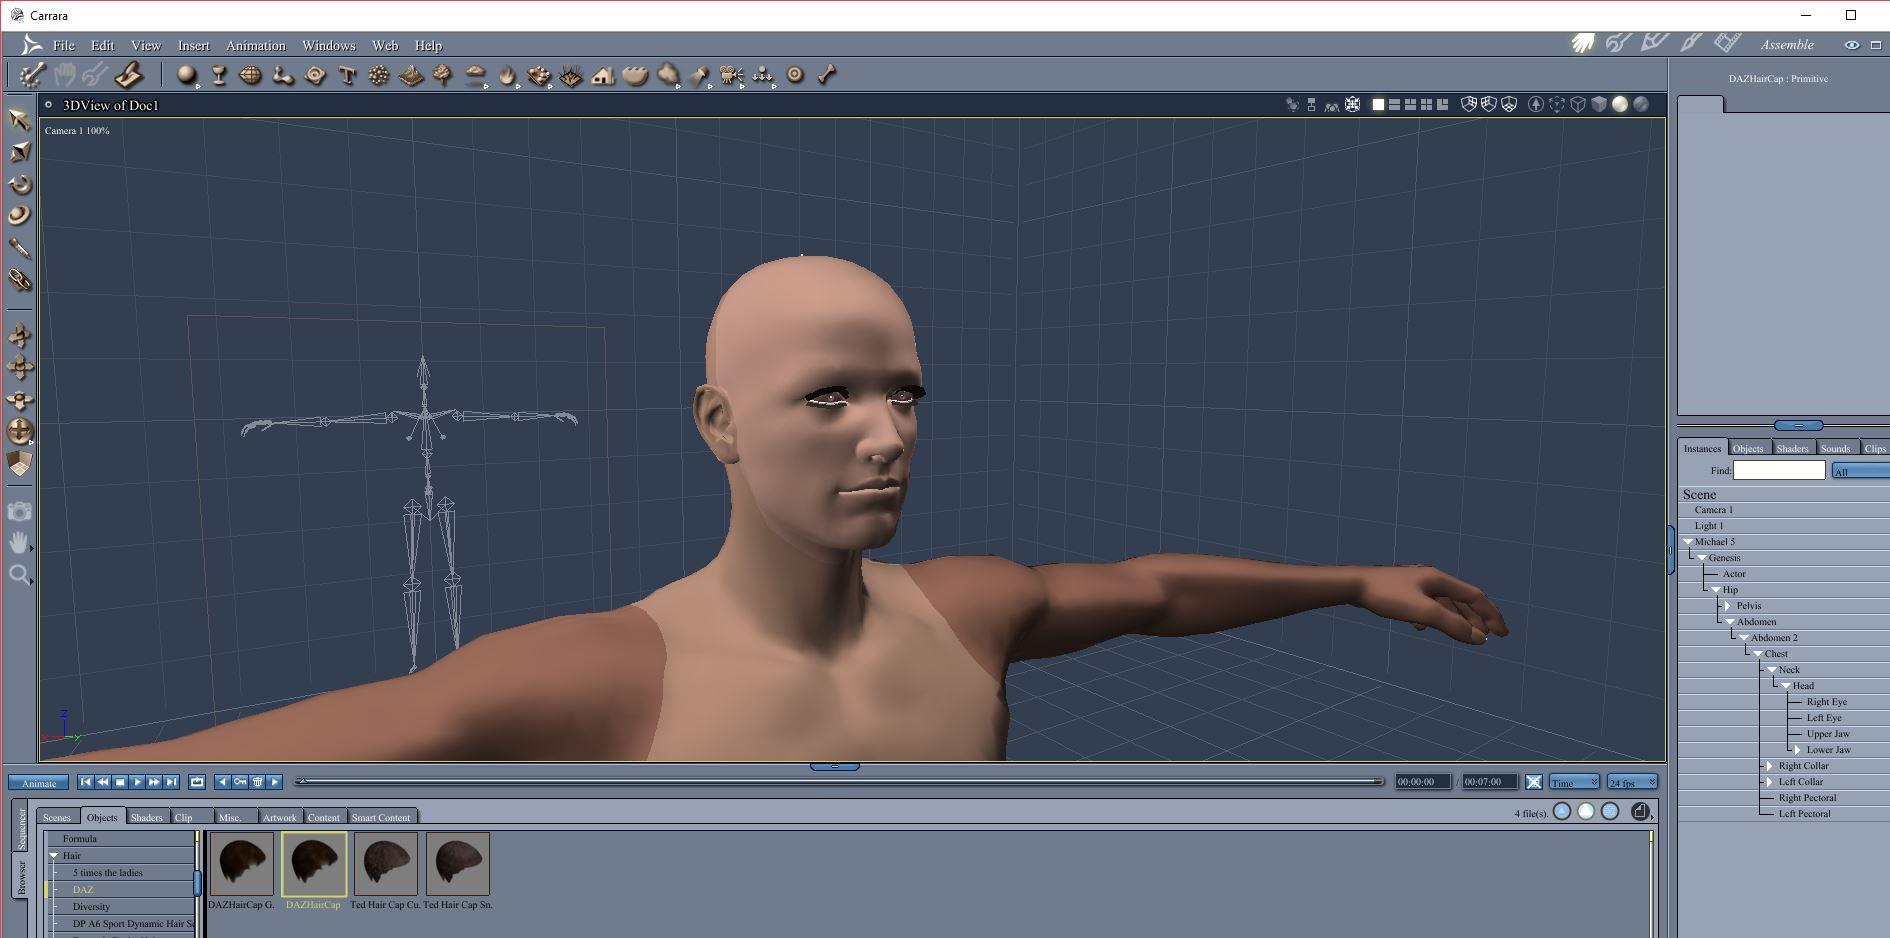Delete keyframe with the trash icon
Viewport: 1890px width, 938px height.
[257, 782]
